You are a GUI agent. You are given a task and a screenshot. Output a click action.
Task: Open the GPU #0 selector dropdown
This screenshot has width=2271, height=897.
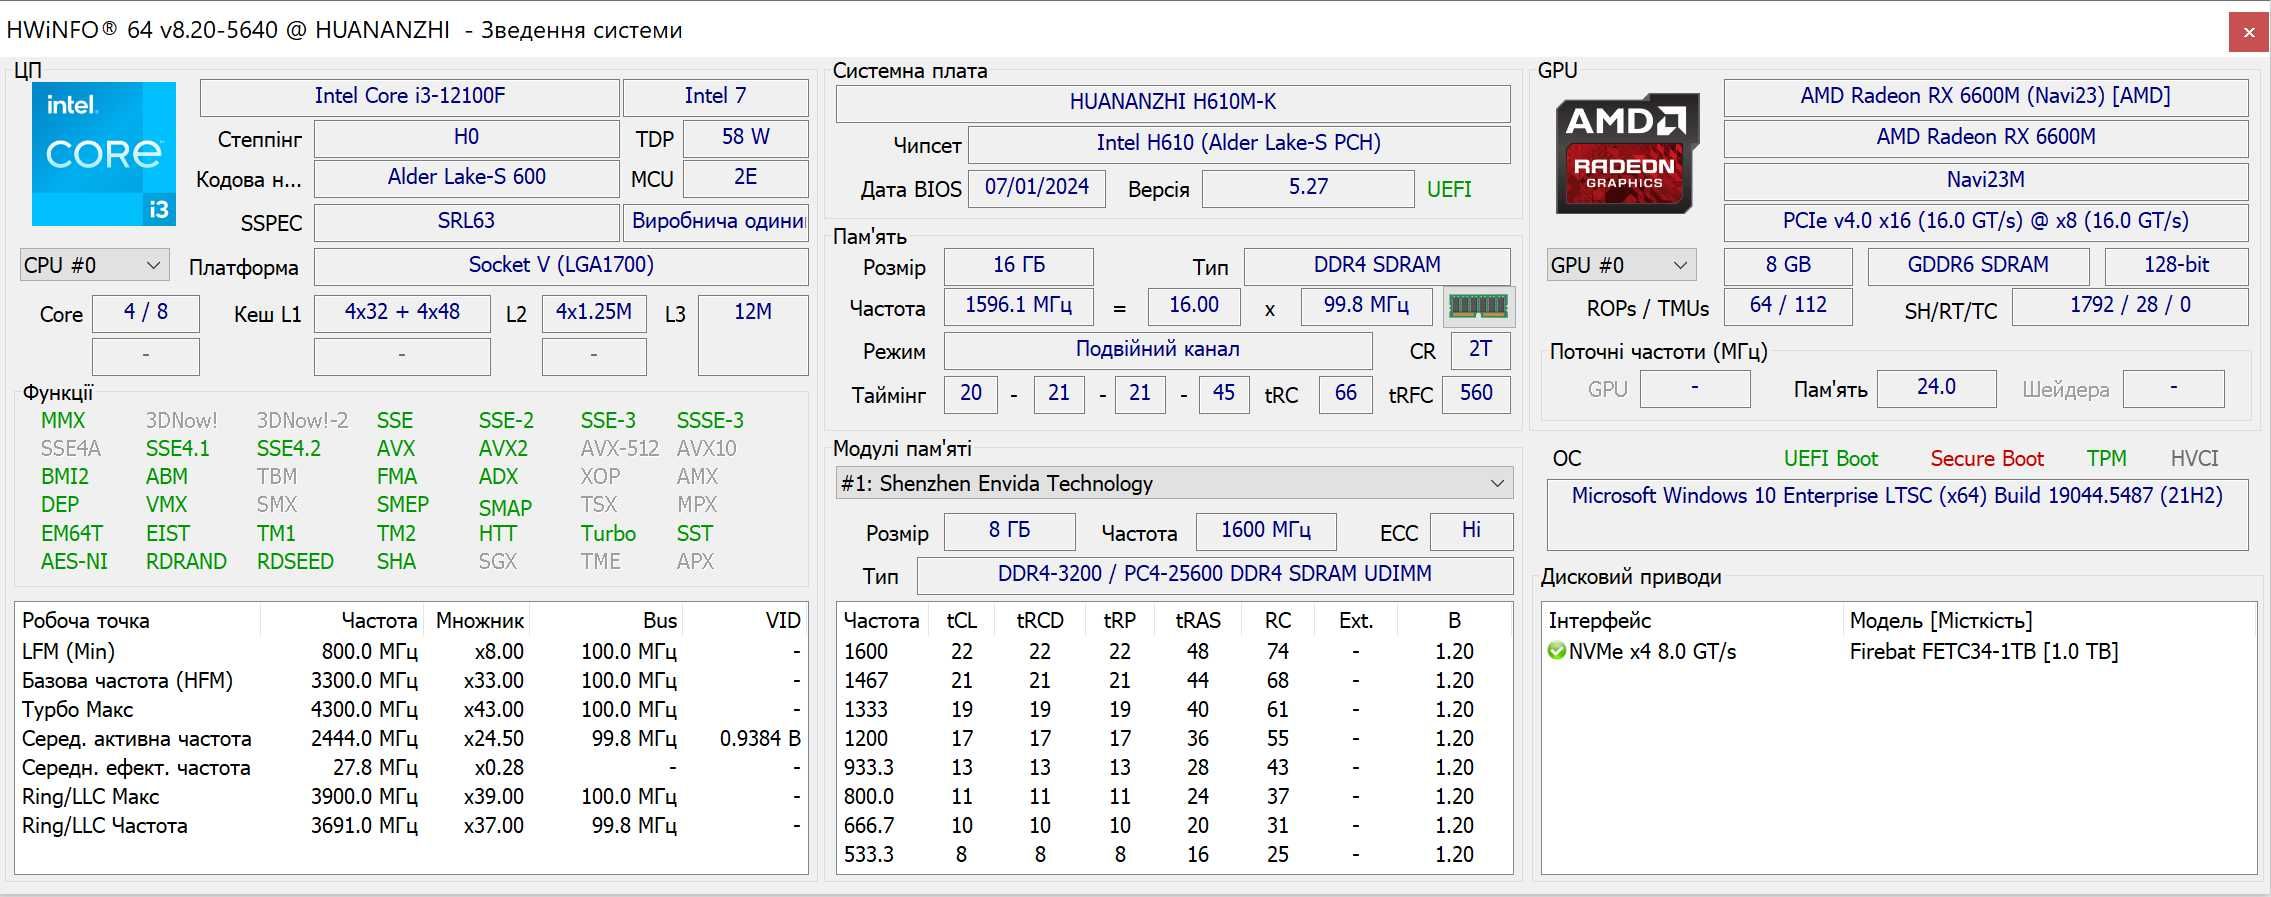click(x=1621, y=265)
